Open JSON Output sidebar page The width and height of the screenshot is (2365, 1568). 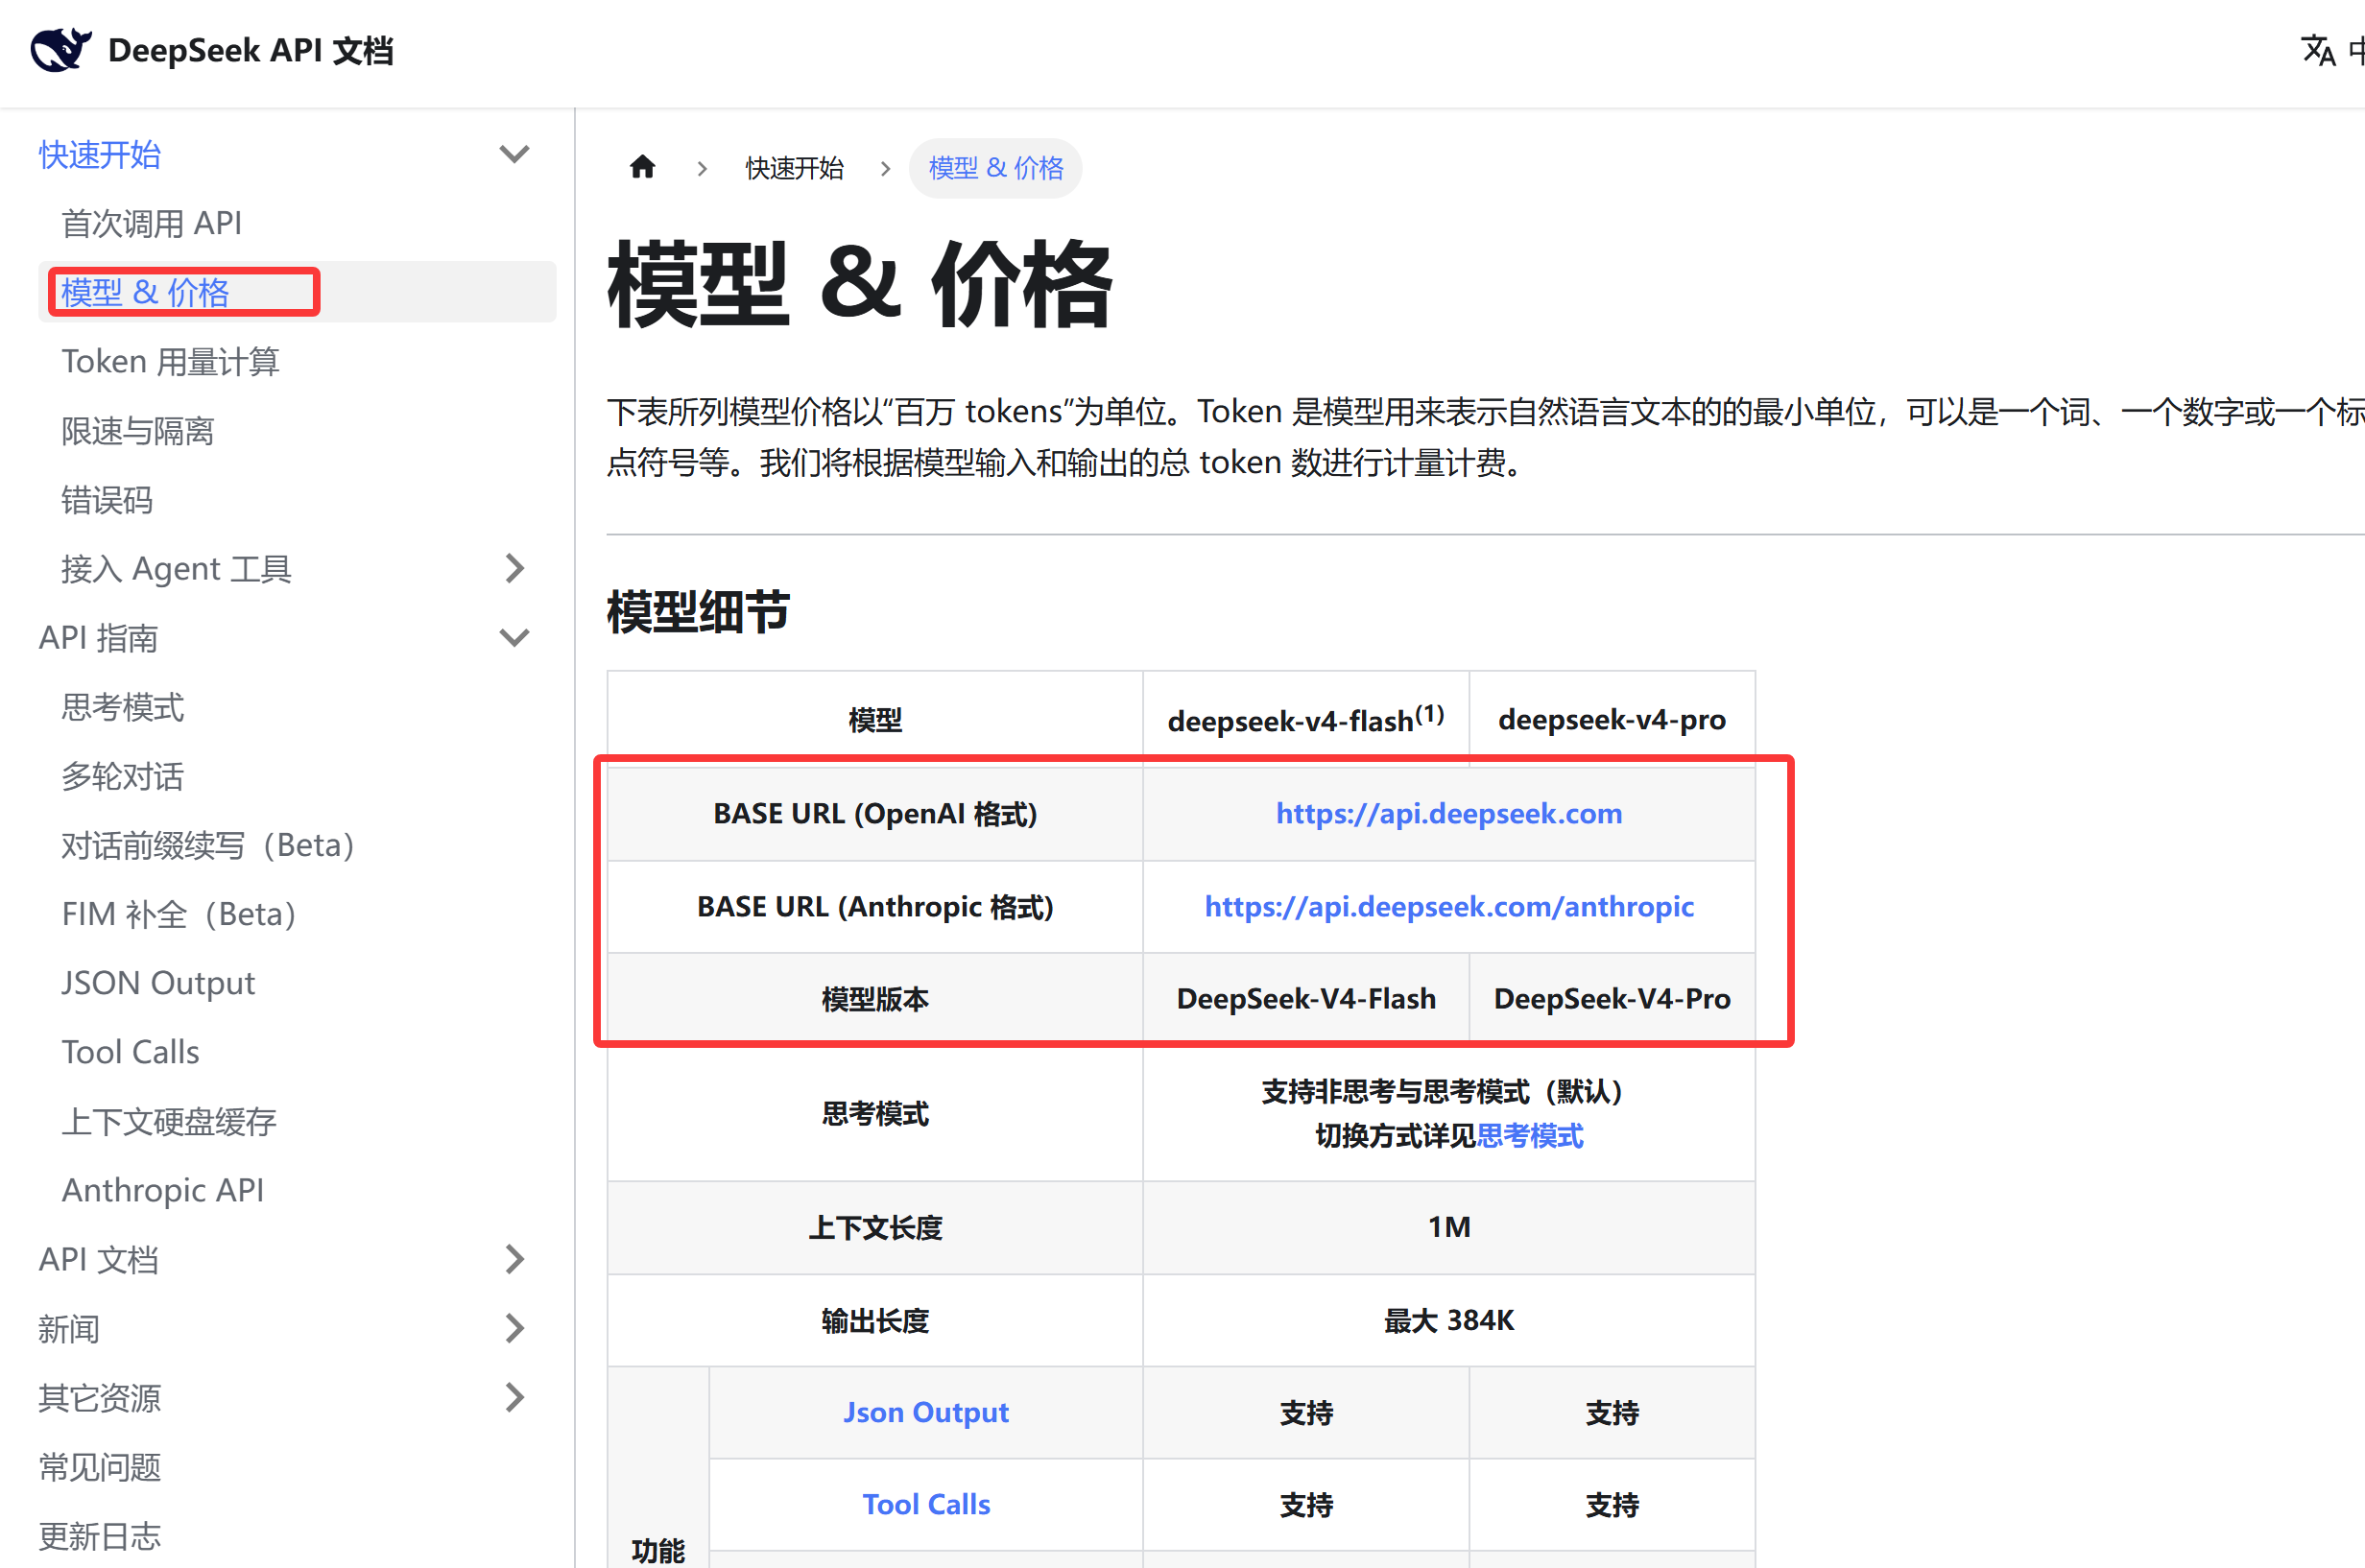(x=158, y=983)
